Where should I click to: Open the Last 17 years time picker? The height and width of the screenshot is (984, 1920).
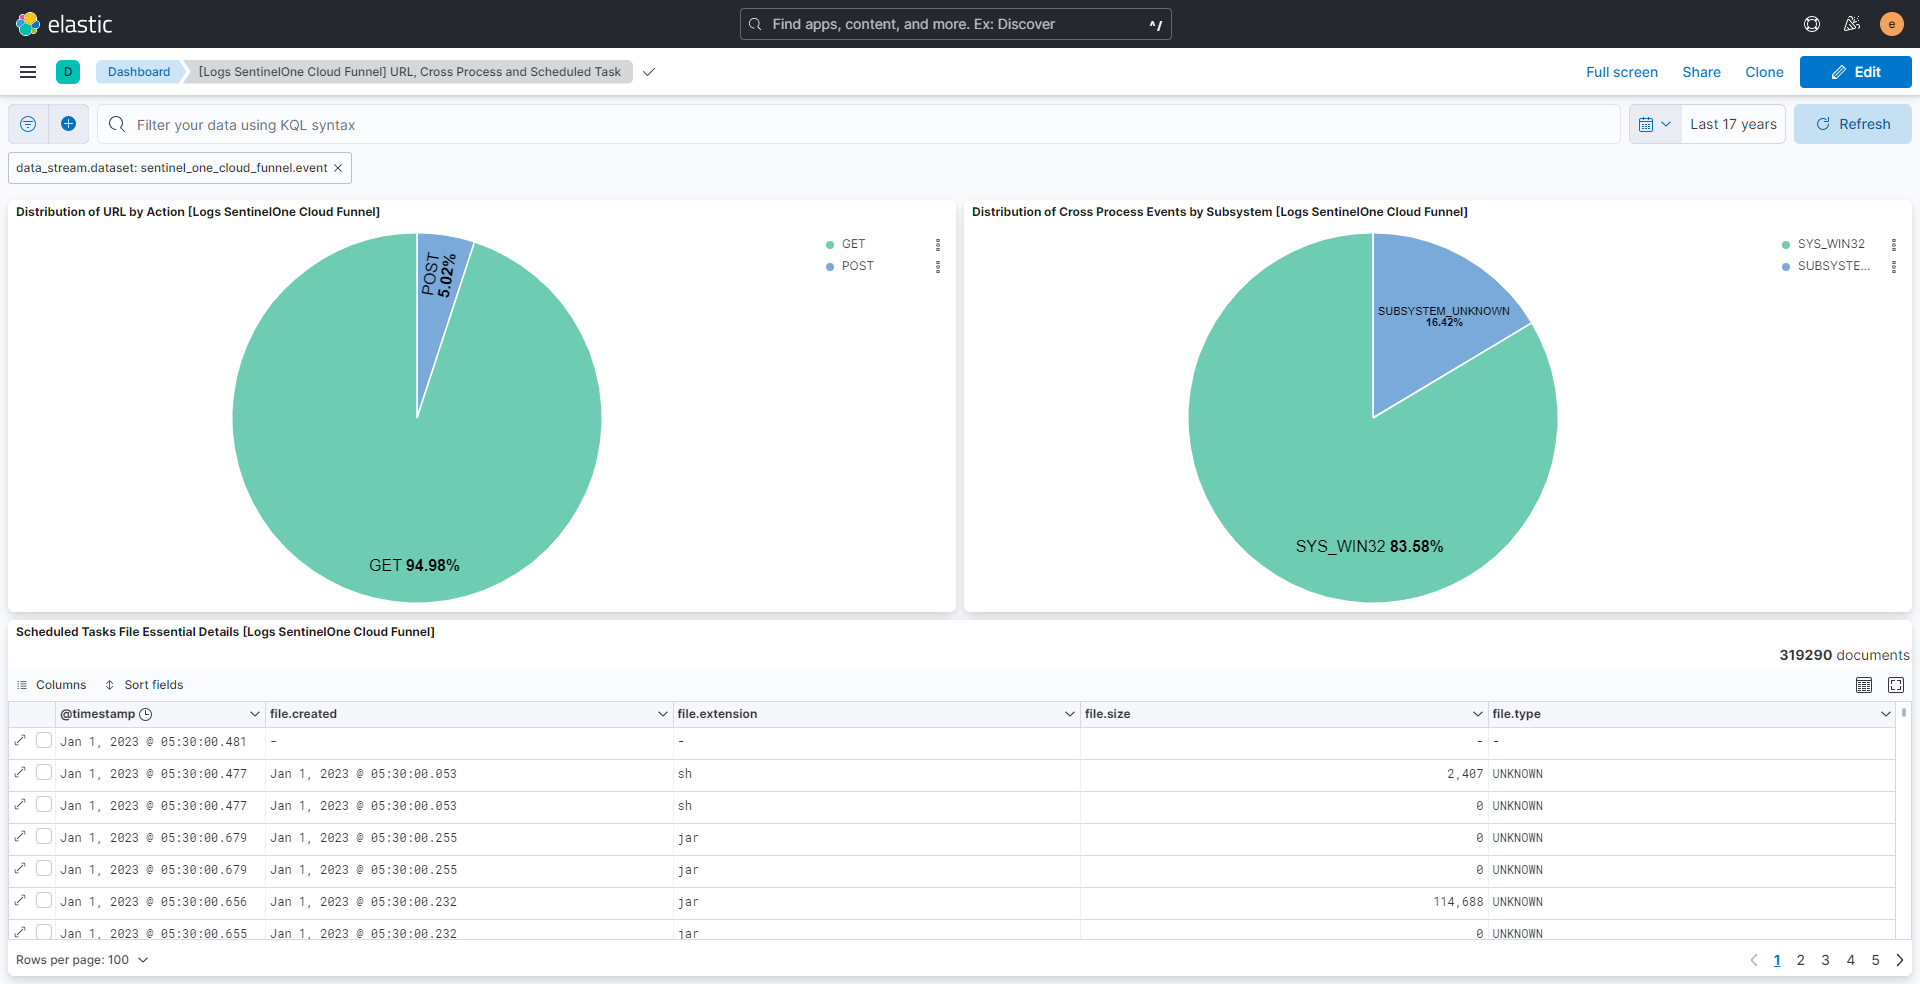(1733, 124)
